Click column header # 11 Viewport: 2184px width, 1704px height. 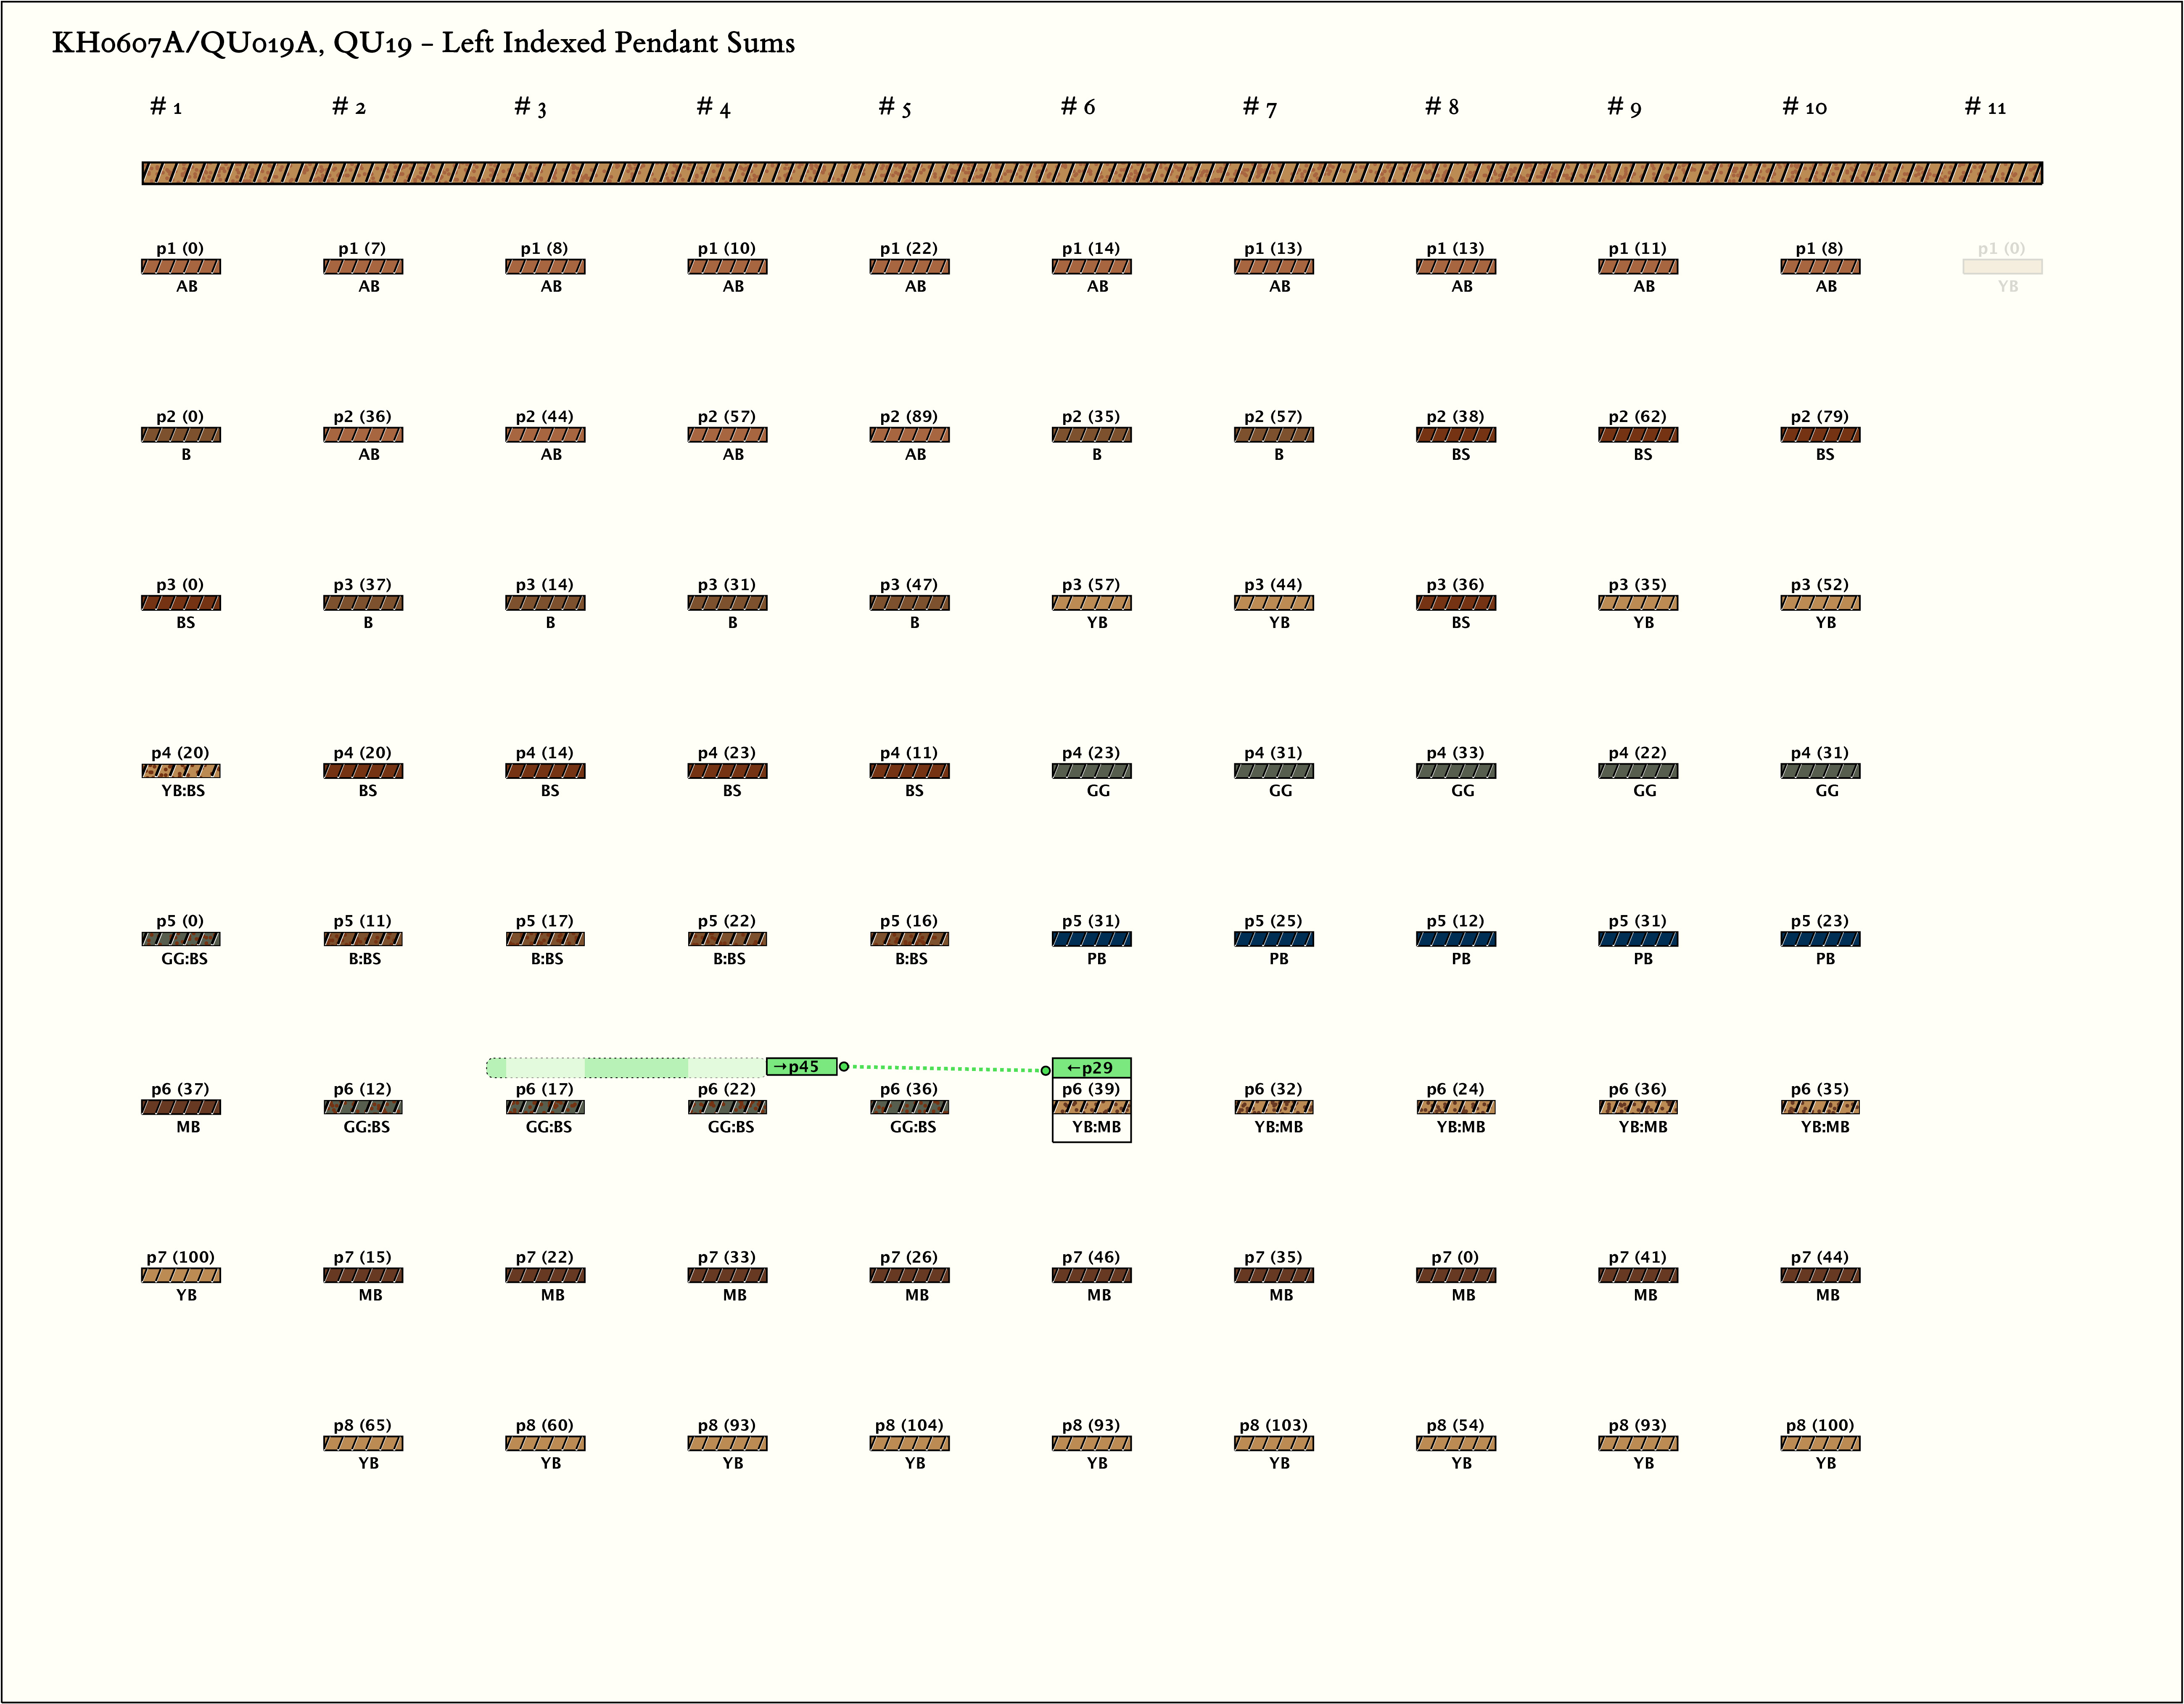coord(1985,106)
